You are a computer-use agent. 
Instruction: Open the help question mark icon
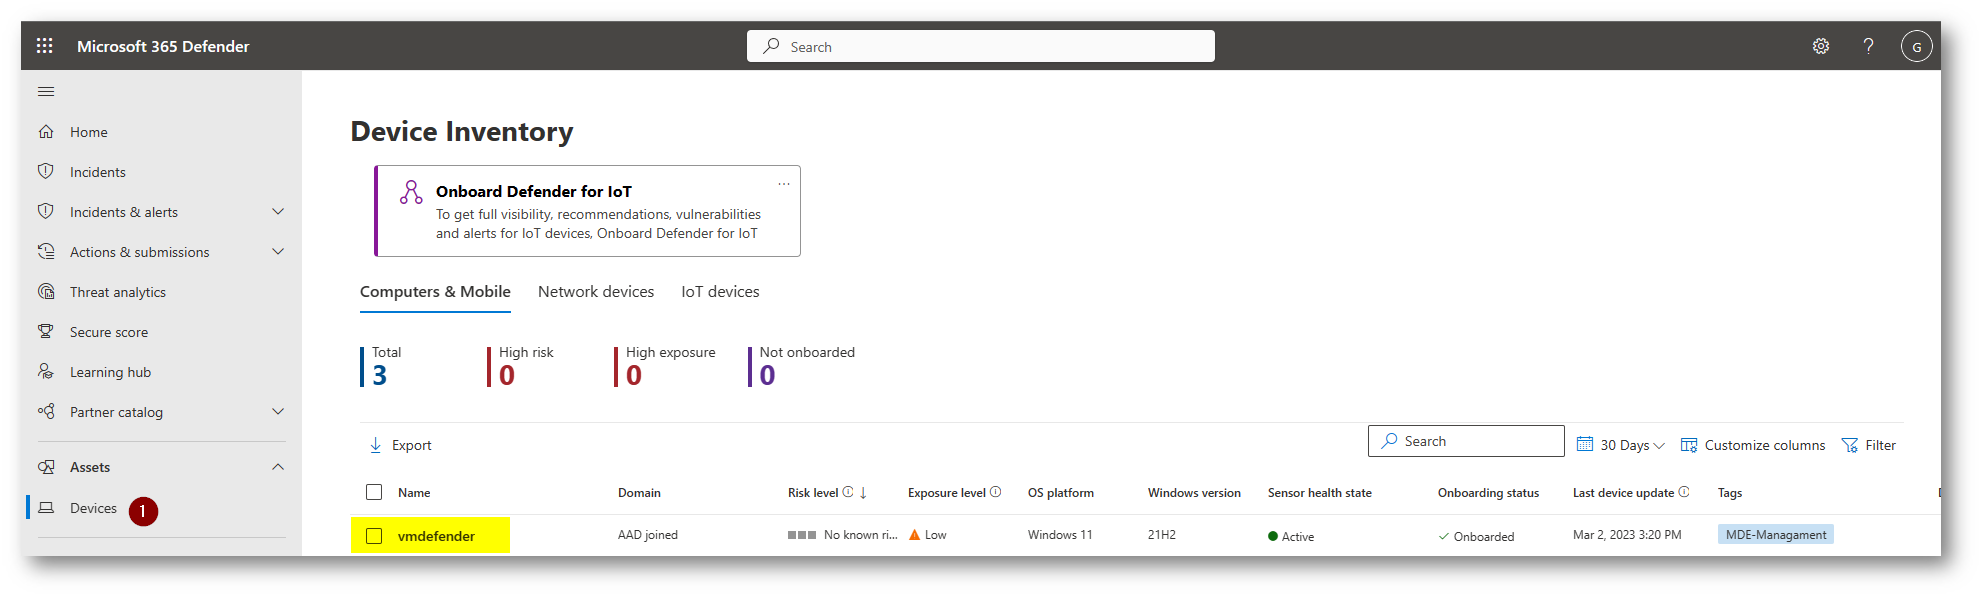1868,46
